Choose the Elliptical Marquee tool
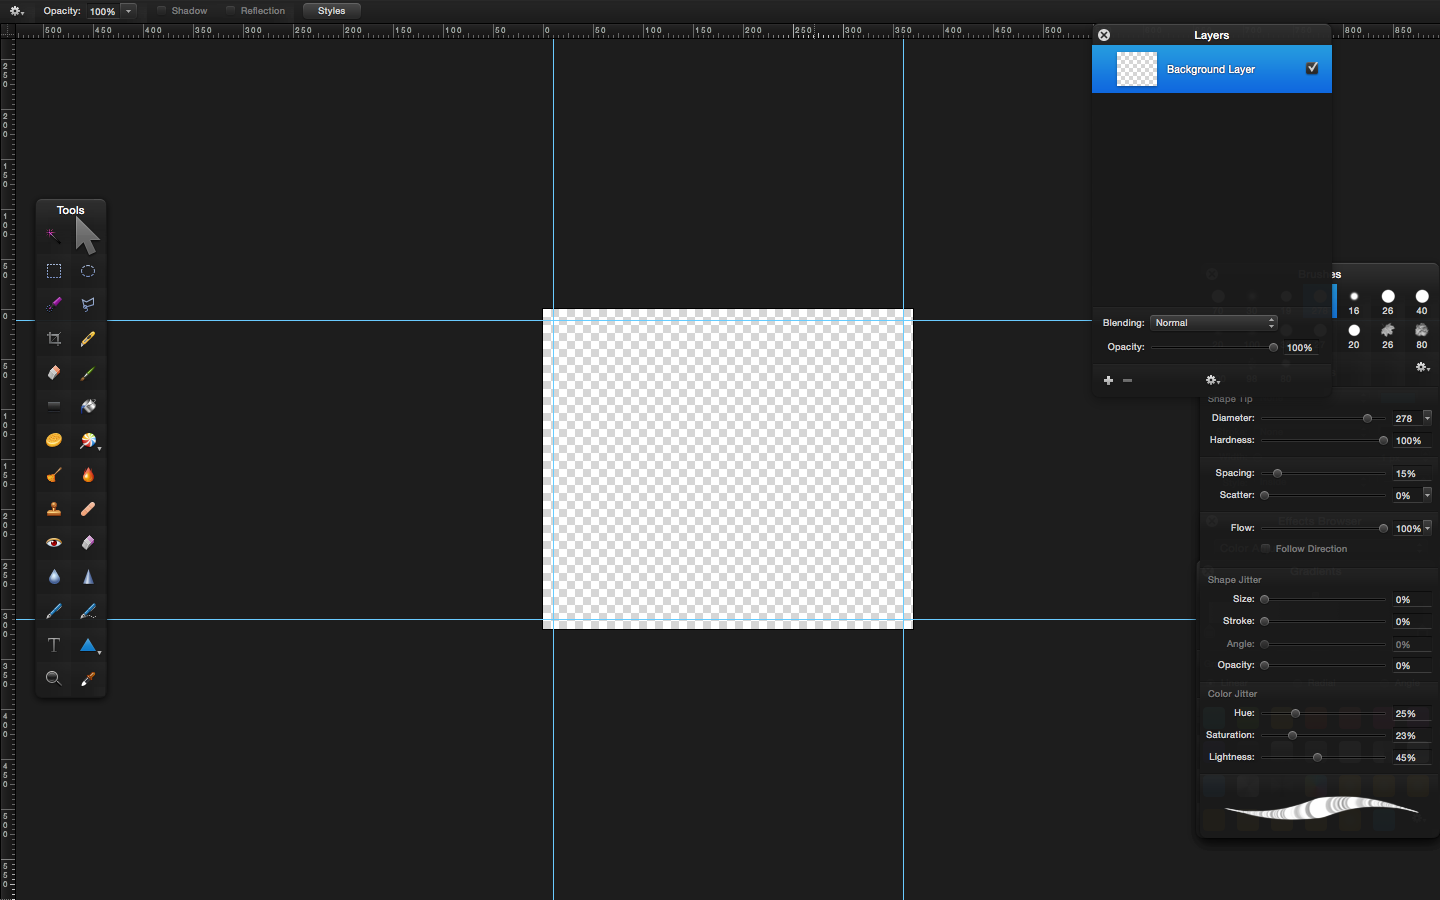 pos(88,271)
